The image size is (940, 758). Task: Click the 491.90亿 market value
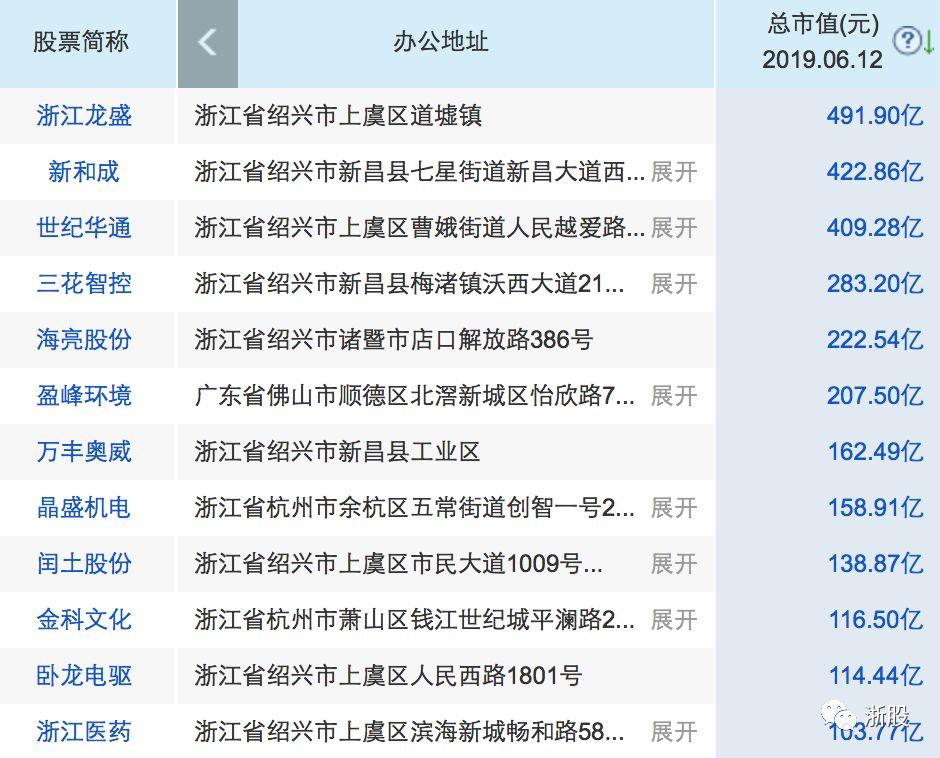pos(875,116)
